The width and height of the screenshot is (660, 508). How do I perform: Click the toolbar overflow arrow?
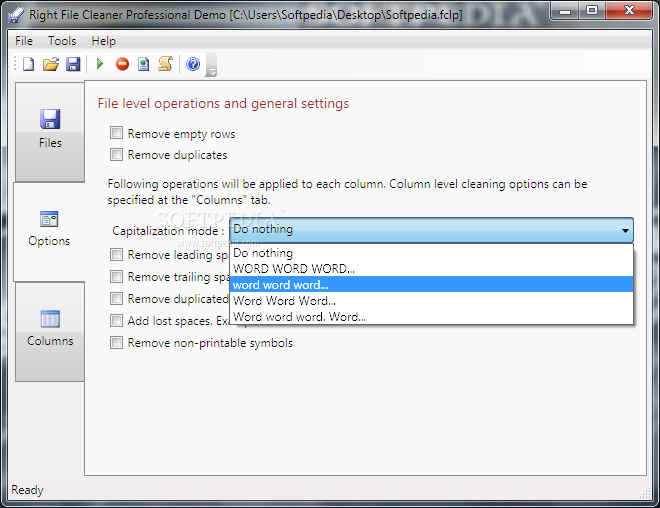(x=211, y=65)
